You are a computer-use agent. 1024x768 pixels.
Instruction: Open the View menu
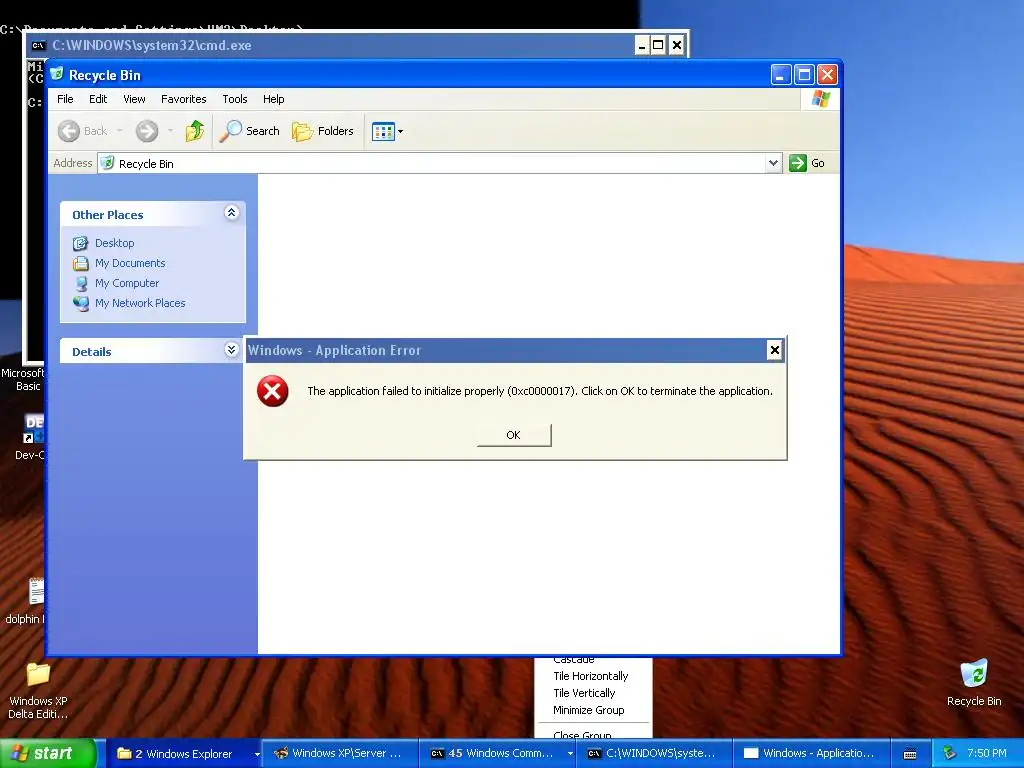click(x=134, y=99)
